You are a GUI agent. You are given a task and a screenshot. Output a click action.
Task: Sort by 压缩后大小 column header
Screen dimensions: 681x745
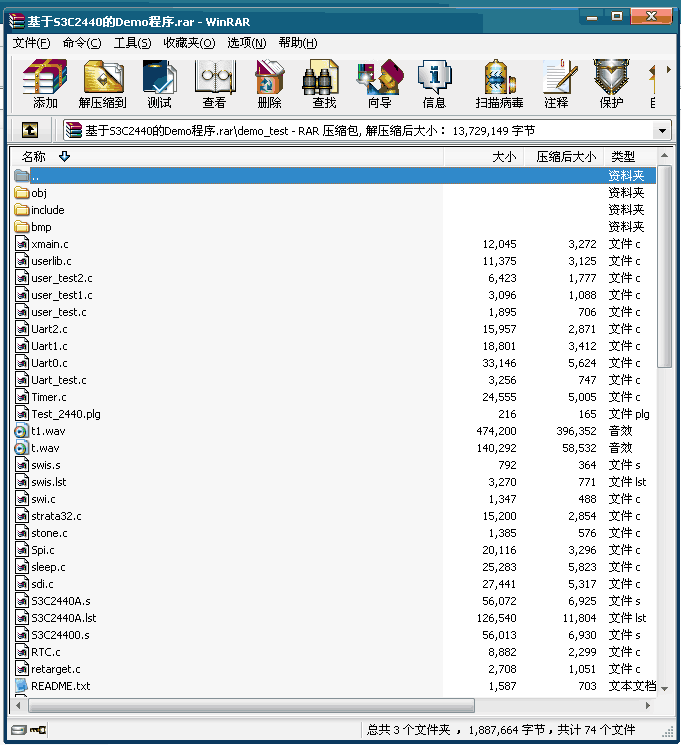coord(564,157)
